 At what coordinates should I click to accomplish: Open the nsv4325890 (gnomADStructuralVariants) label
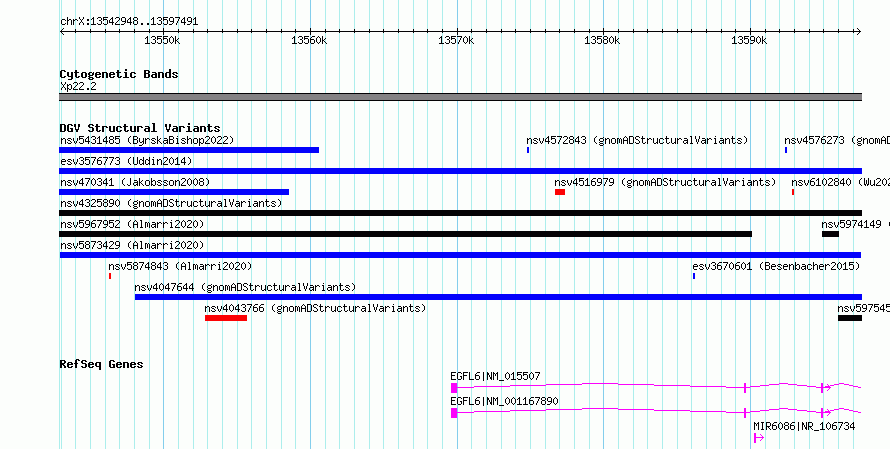[171, 203]
